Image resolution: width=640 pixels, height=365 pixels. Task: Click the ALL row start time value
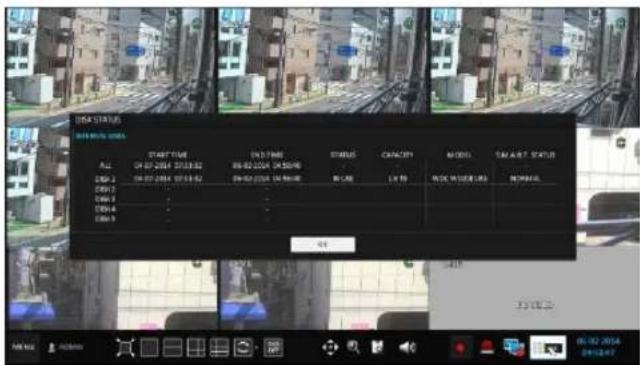[168, 166]
